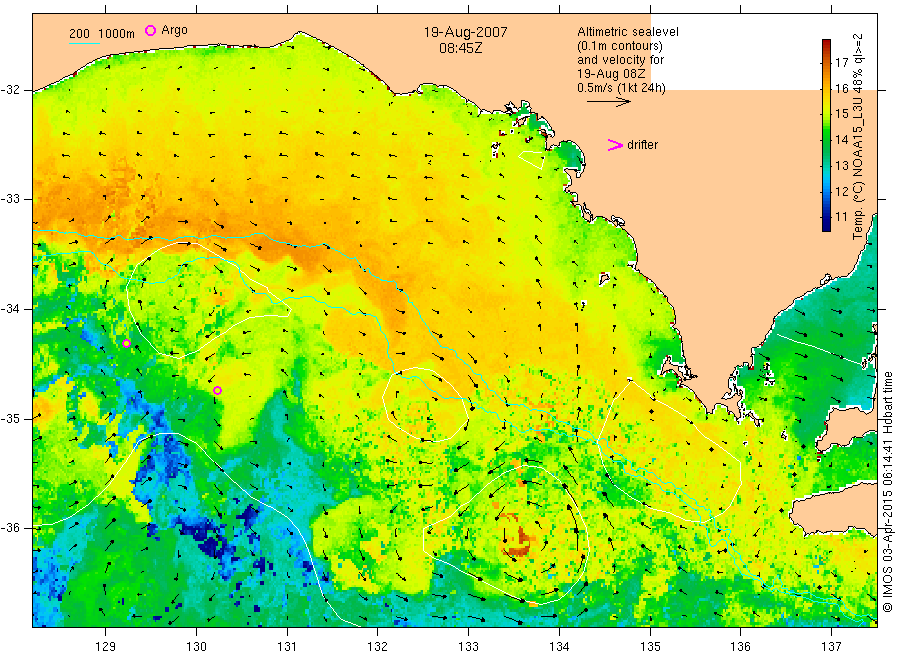This screenshot has height=660, width=900.
Task: Click the longitude label 137
Action: 831,647
